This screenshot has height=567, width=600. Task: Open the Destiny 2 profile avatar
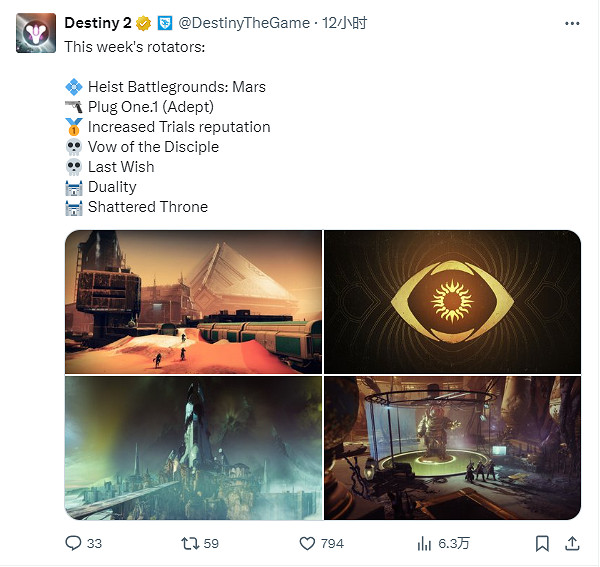coord(36,33)
